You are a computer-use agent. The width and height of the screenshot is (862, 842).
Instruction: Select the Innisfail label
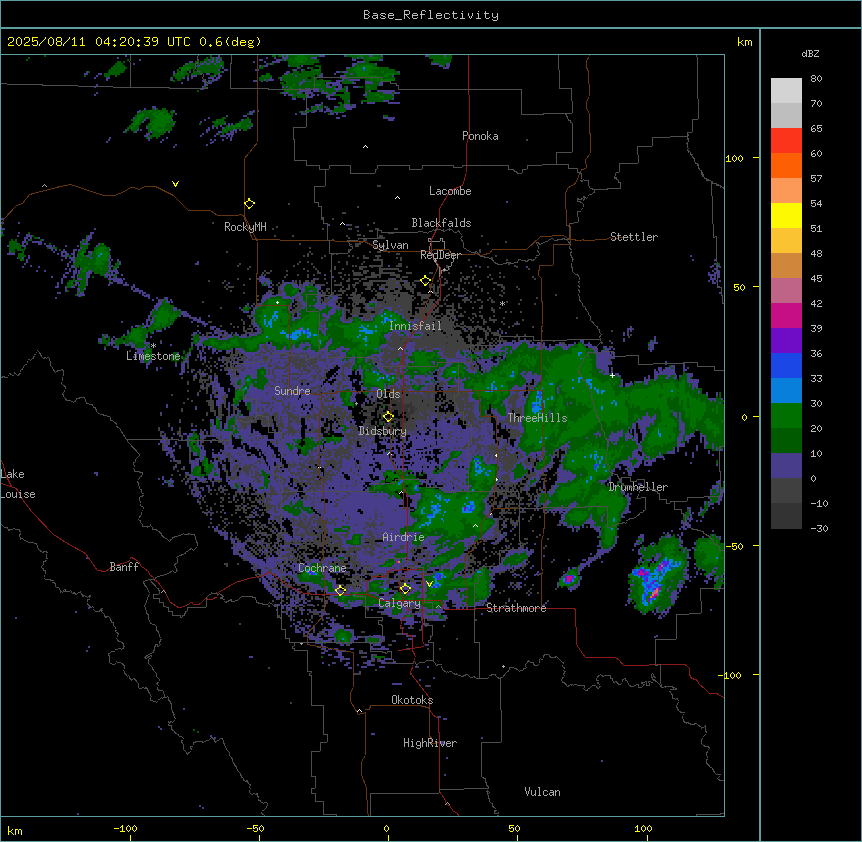415,326
